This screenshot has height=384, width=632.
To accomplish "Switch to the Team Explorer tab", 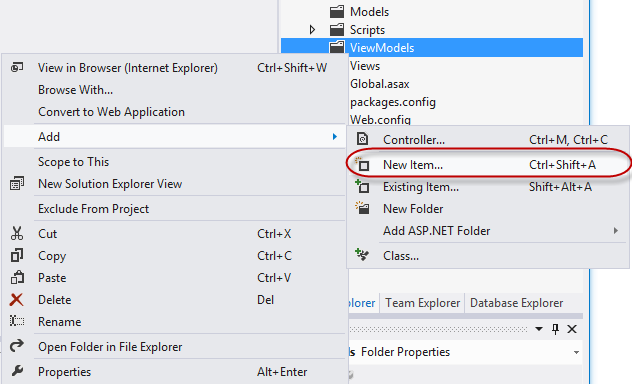I will pyautogui.click(x=422, y=303).
